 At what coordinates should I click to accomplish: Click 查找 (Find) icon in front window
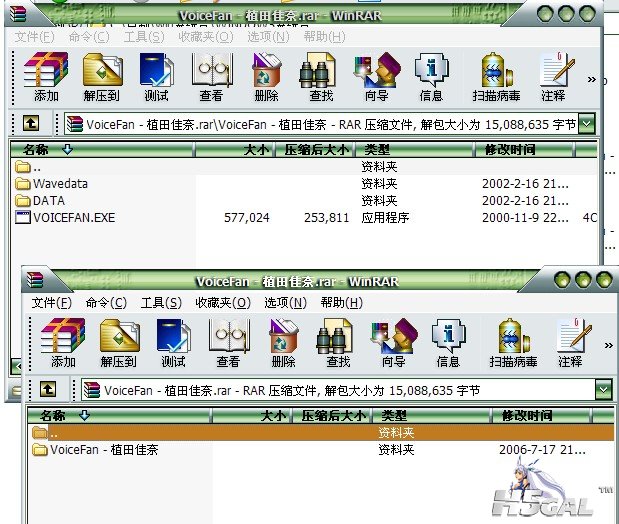tap(337, 336)
